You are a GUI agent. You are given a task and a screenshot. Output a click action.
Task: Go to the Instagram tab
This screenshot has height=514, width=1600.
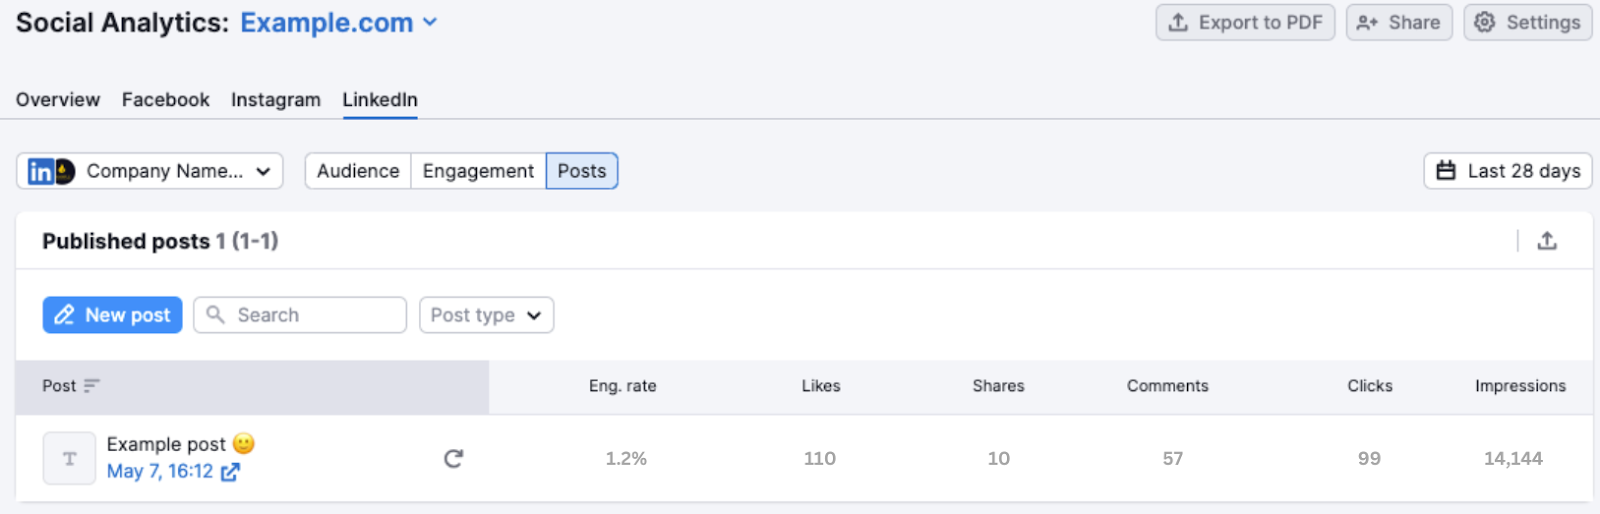(x=276, y=100)
